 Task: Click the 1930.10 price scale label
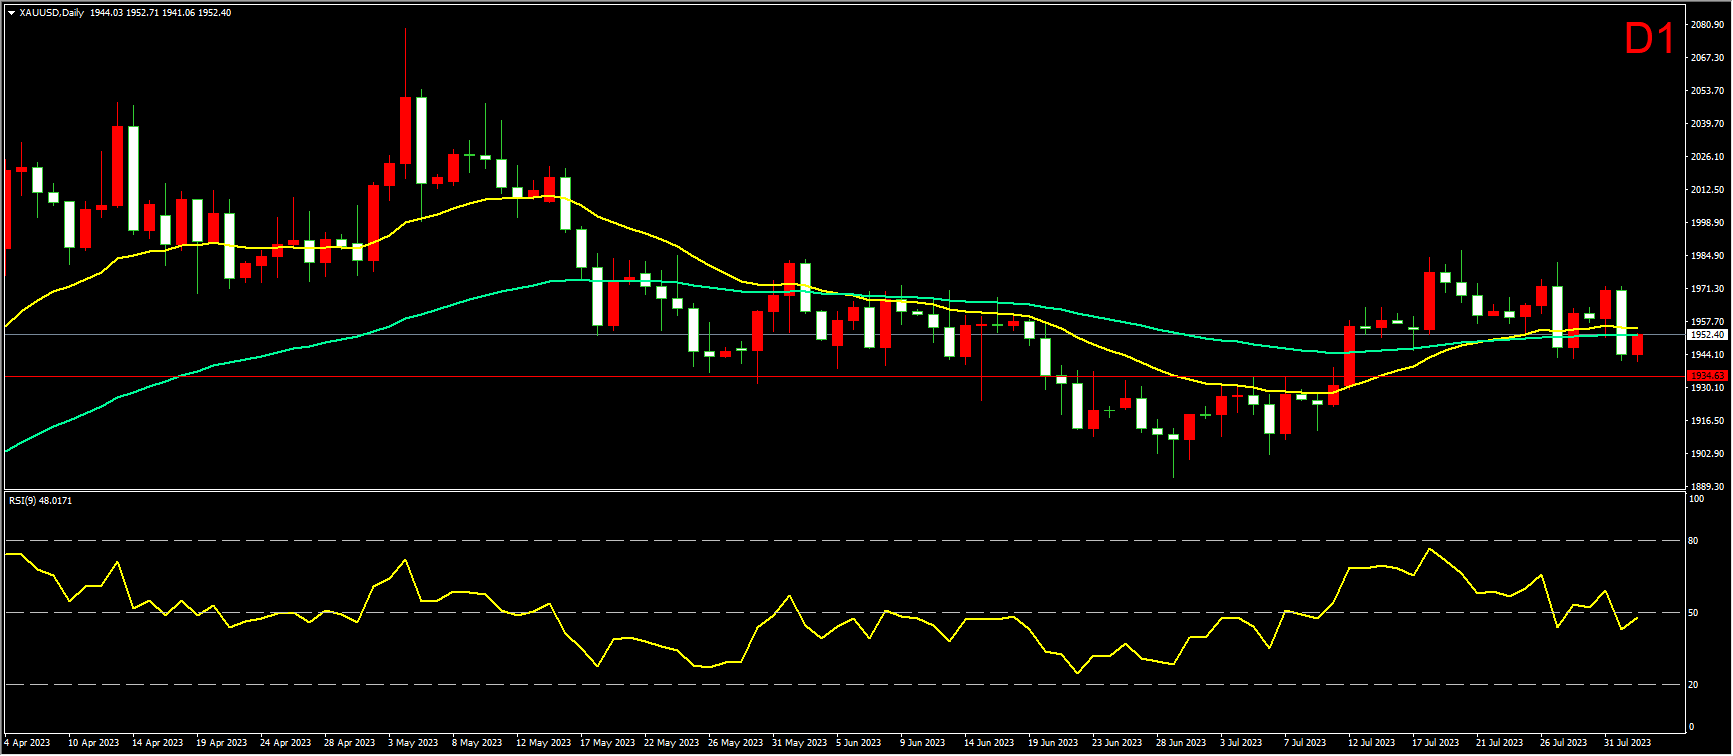coord(1707,388)
